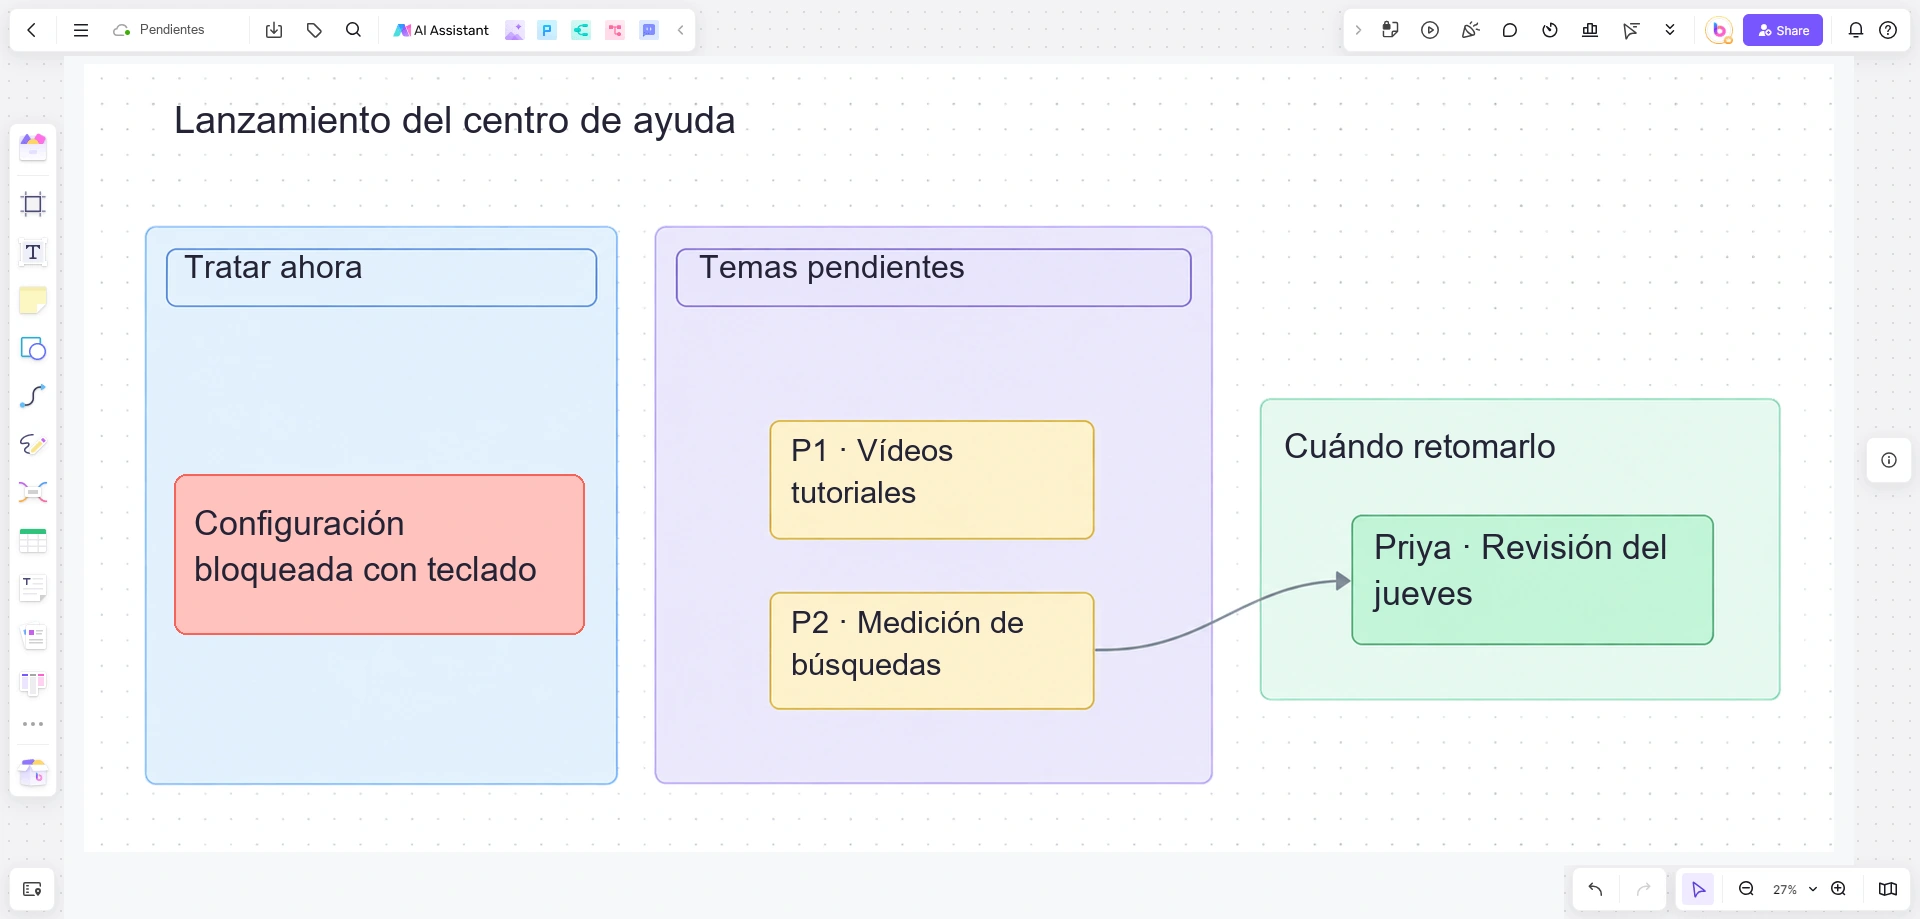The width and height of the screenshot is (1920, 919).
Task: Click the Temas pendientes header box
Action: tap(934, 277)
